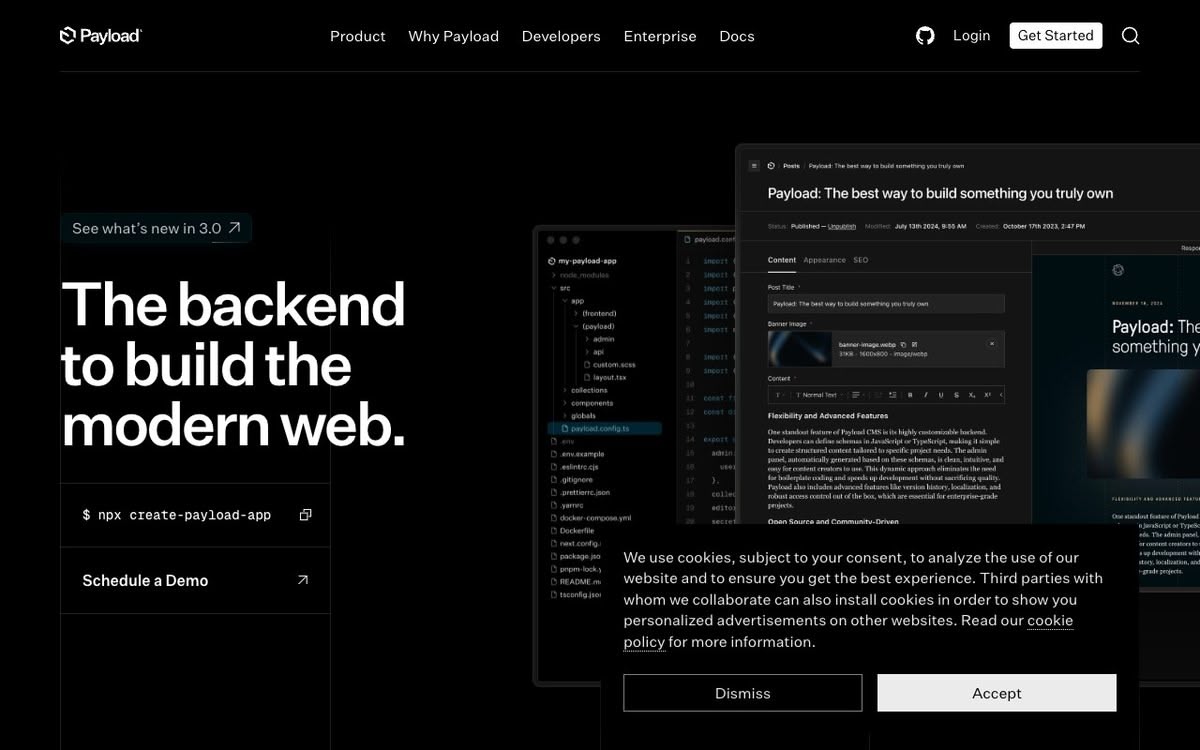Open the Normal Text style dropdown
Image resolution: width=1200 pixels, height=750 pixels.
(819, 395)
